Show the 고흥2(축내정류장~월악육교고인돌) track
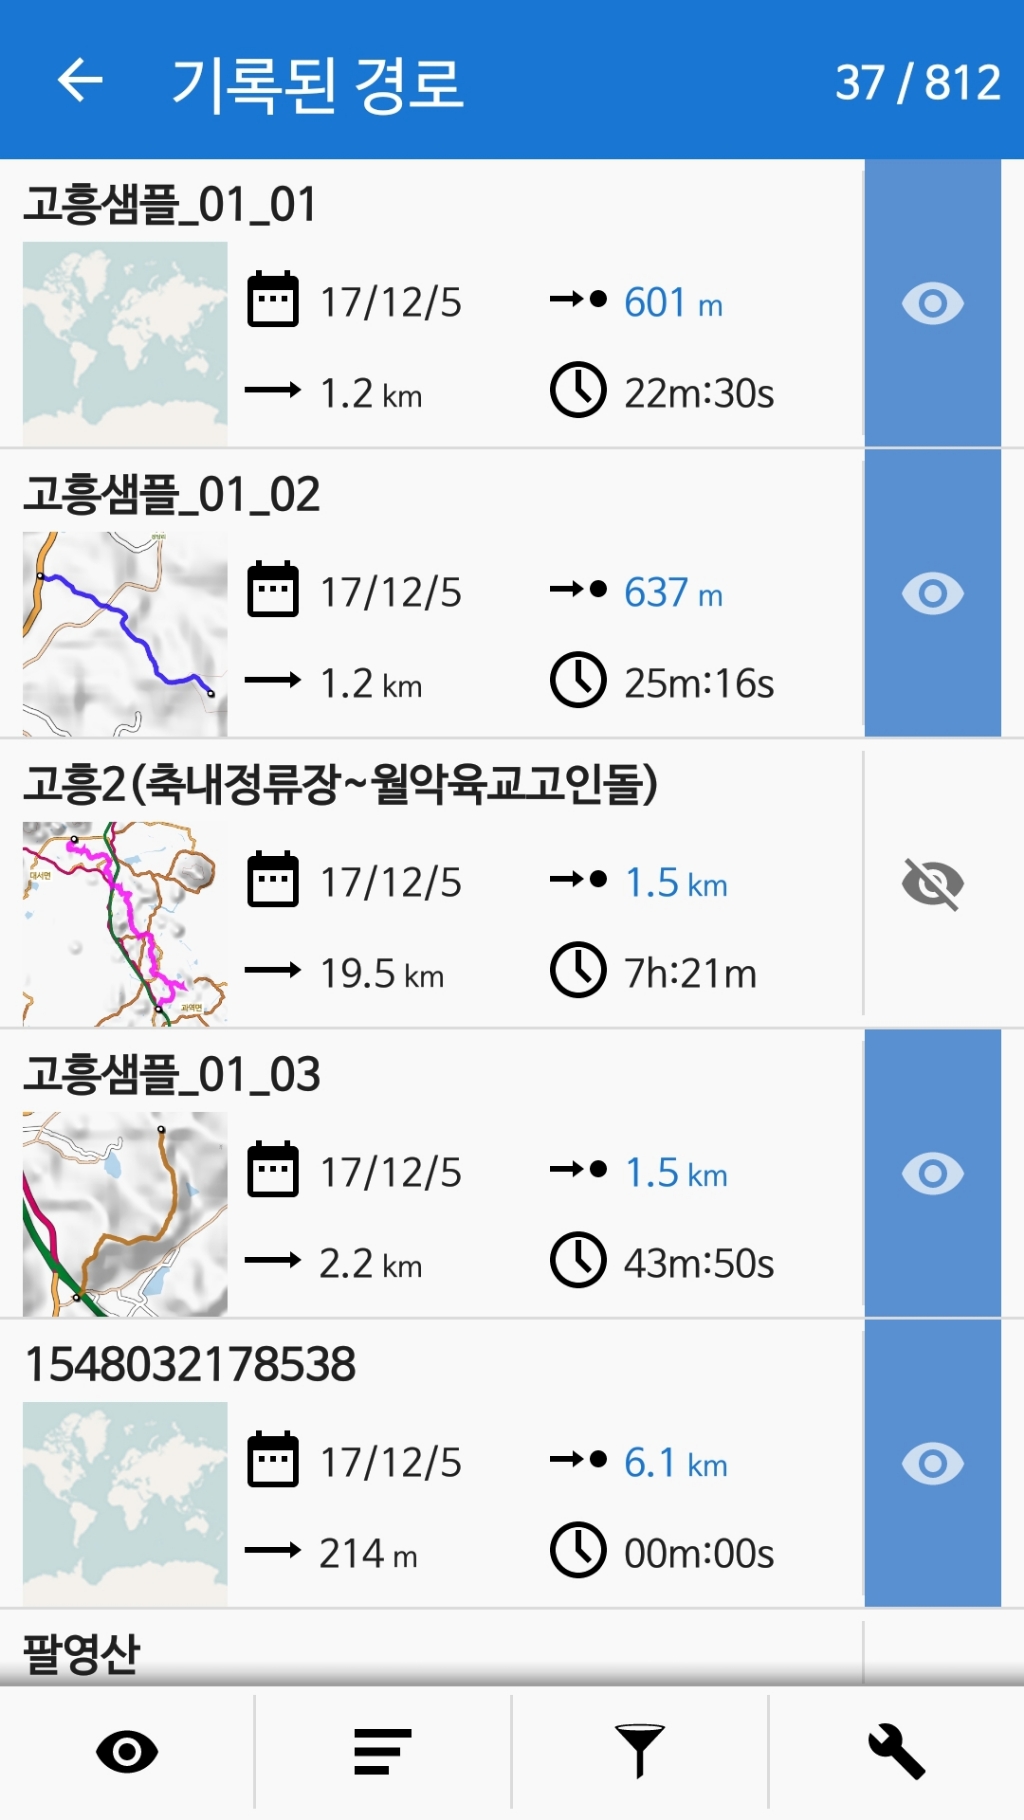1024x1820 pixels. [932, 883]
